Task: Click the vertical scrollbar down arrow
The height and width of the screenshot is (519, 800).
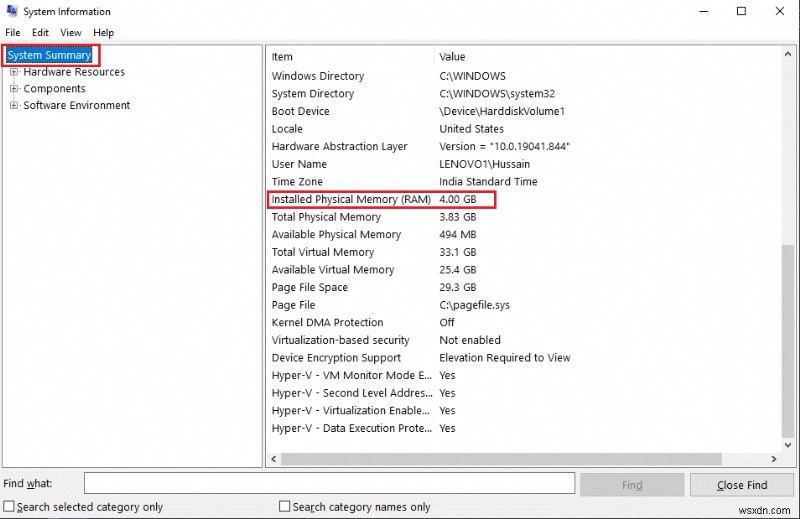Action: 788,445
